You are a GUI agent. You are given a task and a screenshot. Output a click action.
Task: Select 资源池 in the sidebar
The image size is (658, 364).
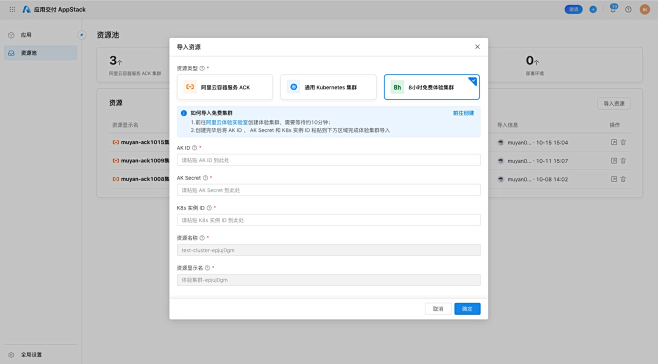pyautogui.click(x=40, y=53)
